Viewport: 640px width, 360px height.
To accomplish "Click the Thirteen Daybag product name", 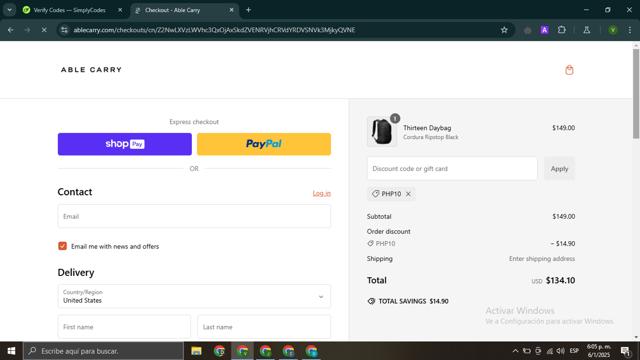I will [x=427, y=128].
